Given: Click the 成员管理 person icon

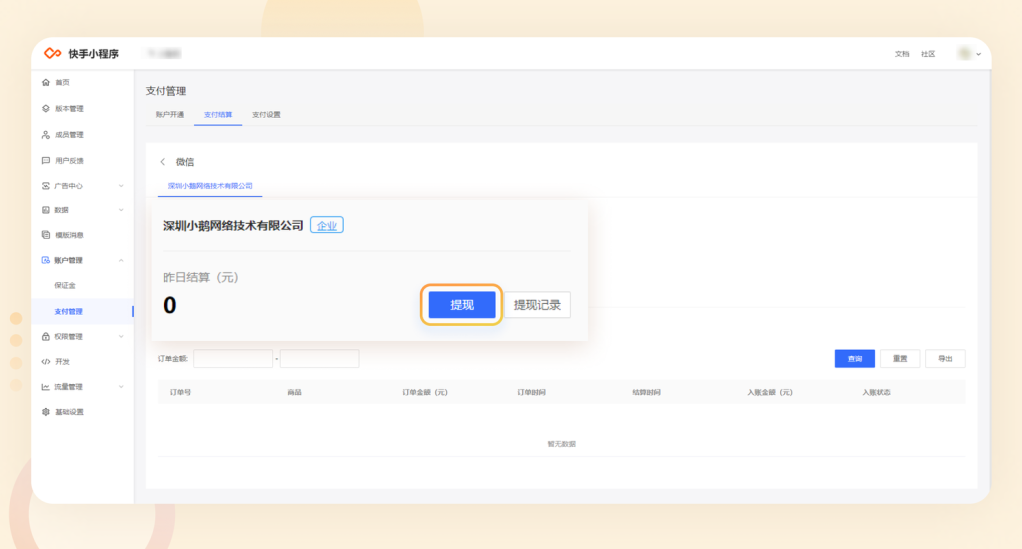Looking at the screenshot, I should pyautogui.click(x=46, y=135).
